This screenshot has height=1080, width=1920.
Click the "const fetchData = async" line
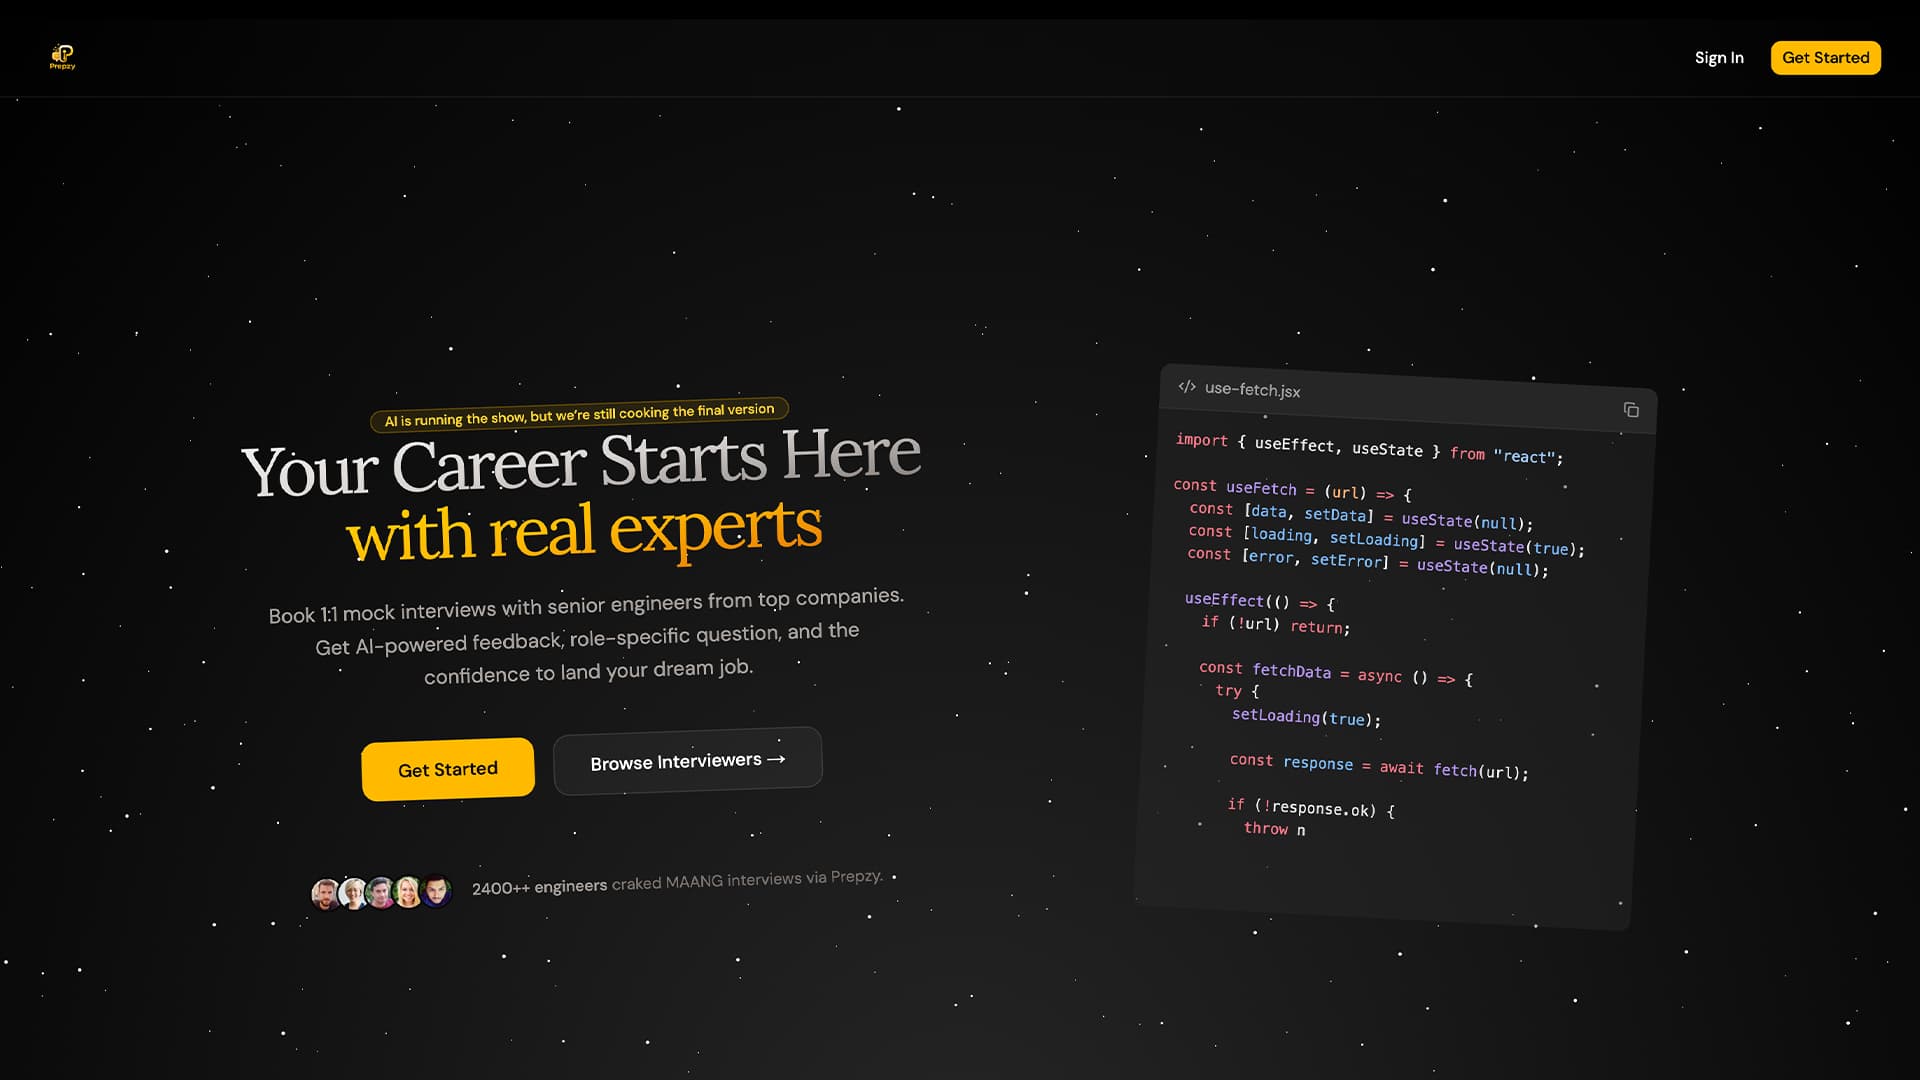coord(1336,673)
